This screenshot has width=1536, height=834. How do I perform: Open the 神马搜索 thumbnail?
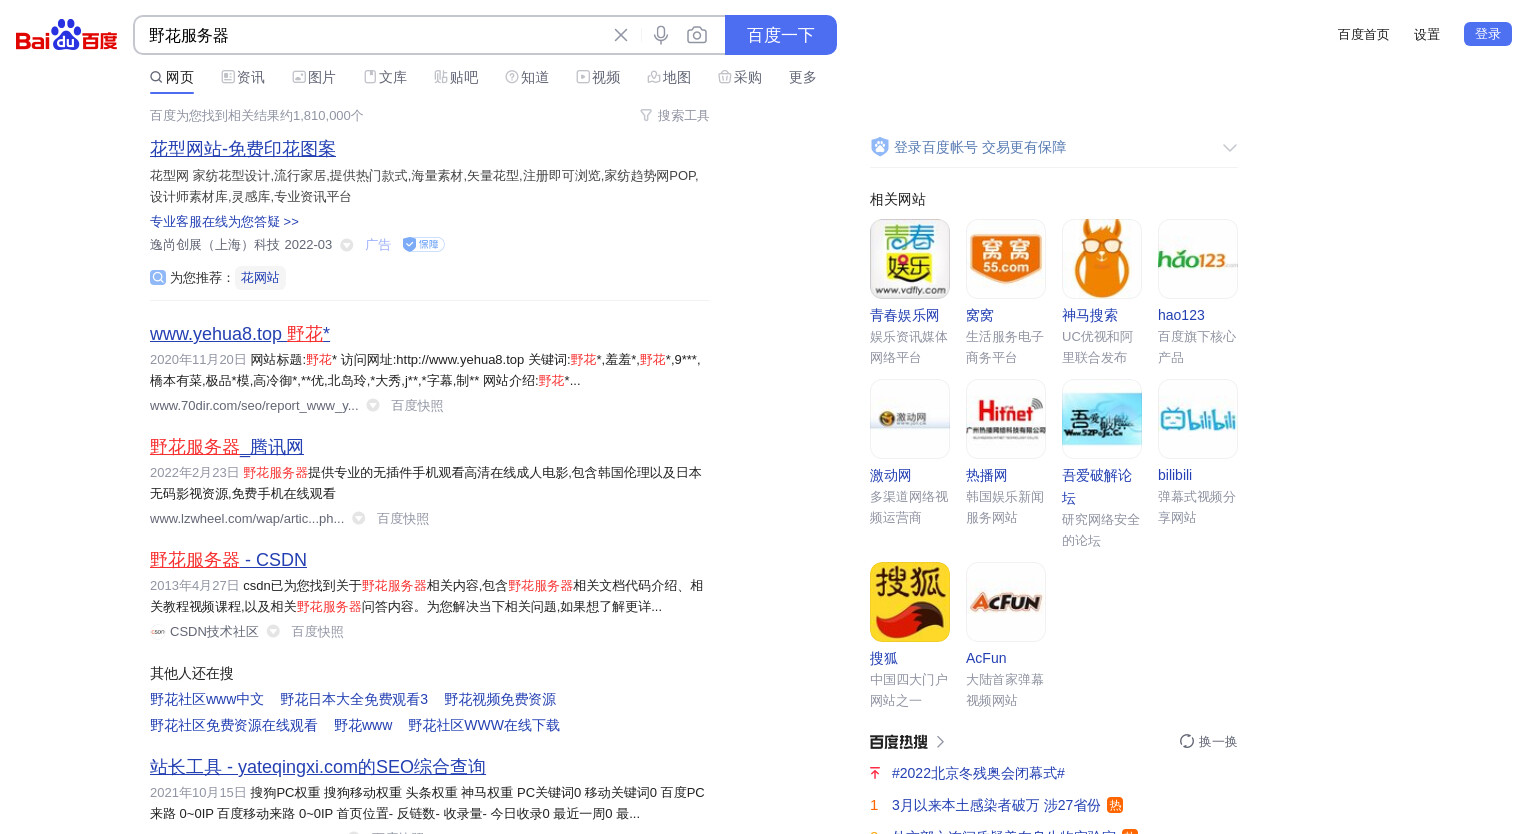click(1102, 259)
